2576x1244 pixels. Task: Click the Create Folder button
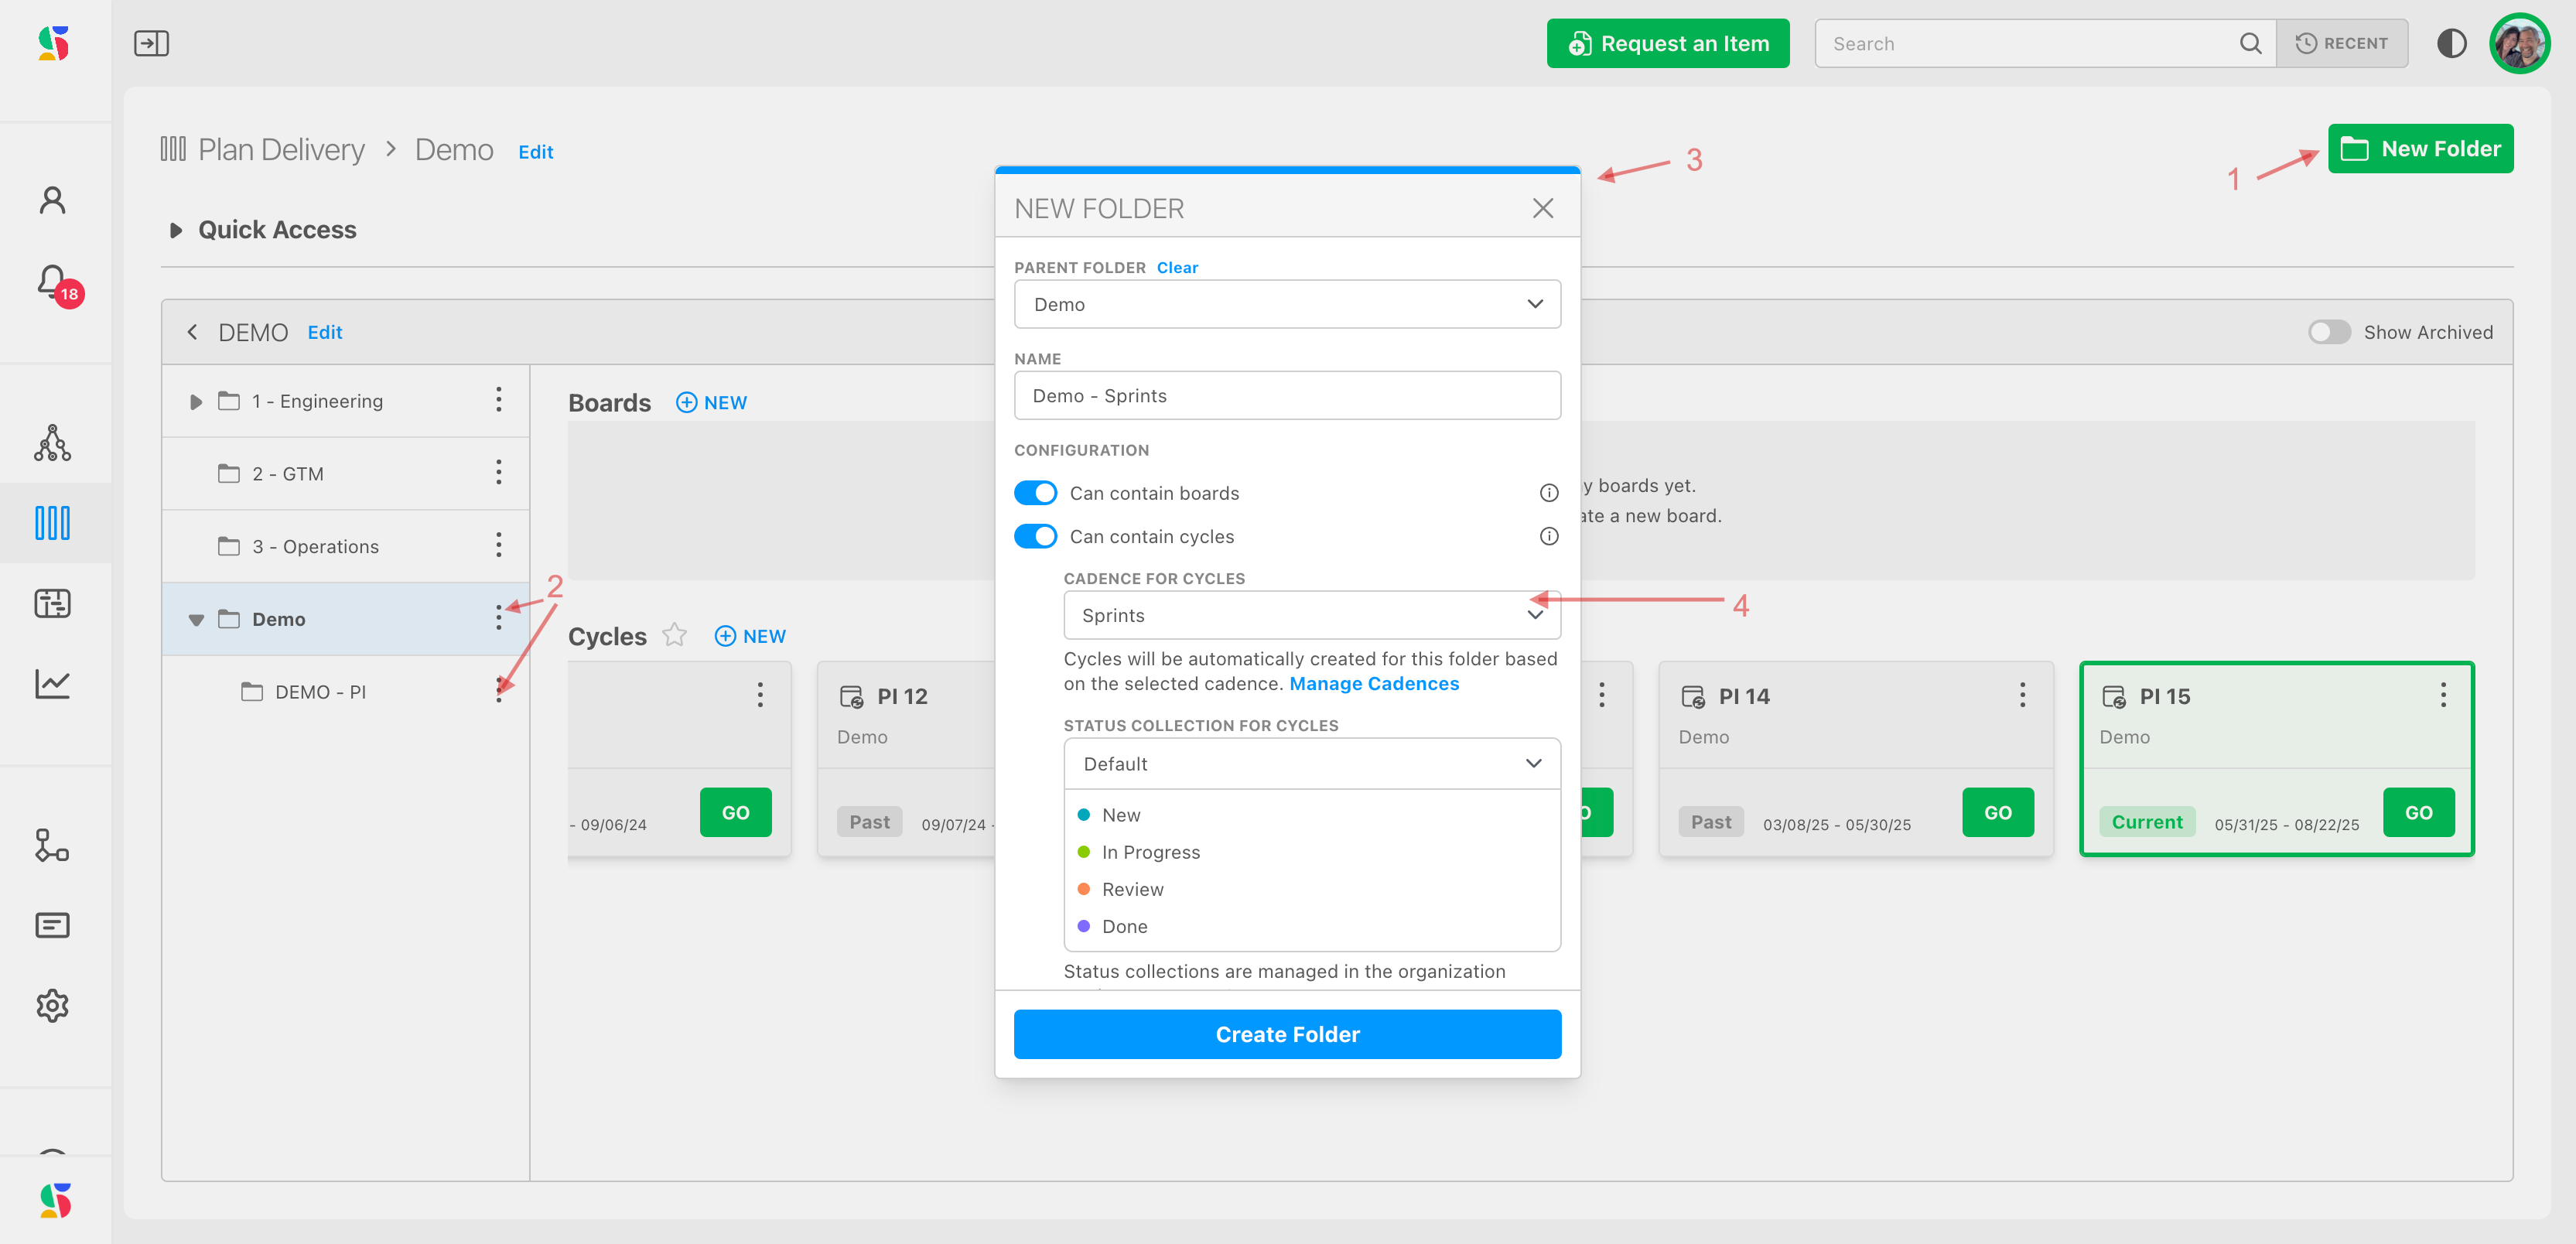1286,1034
